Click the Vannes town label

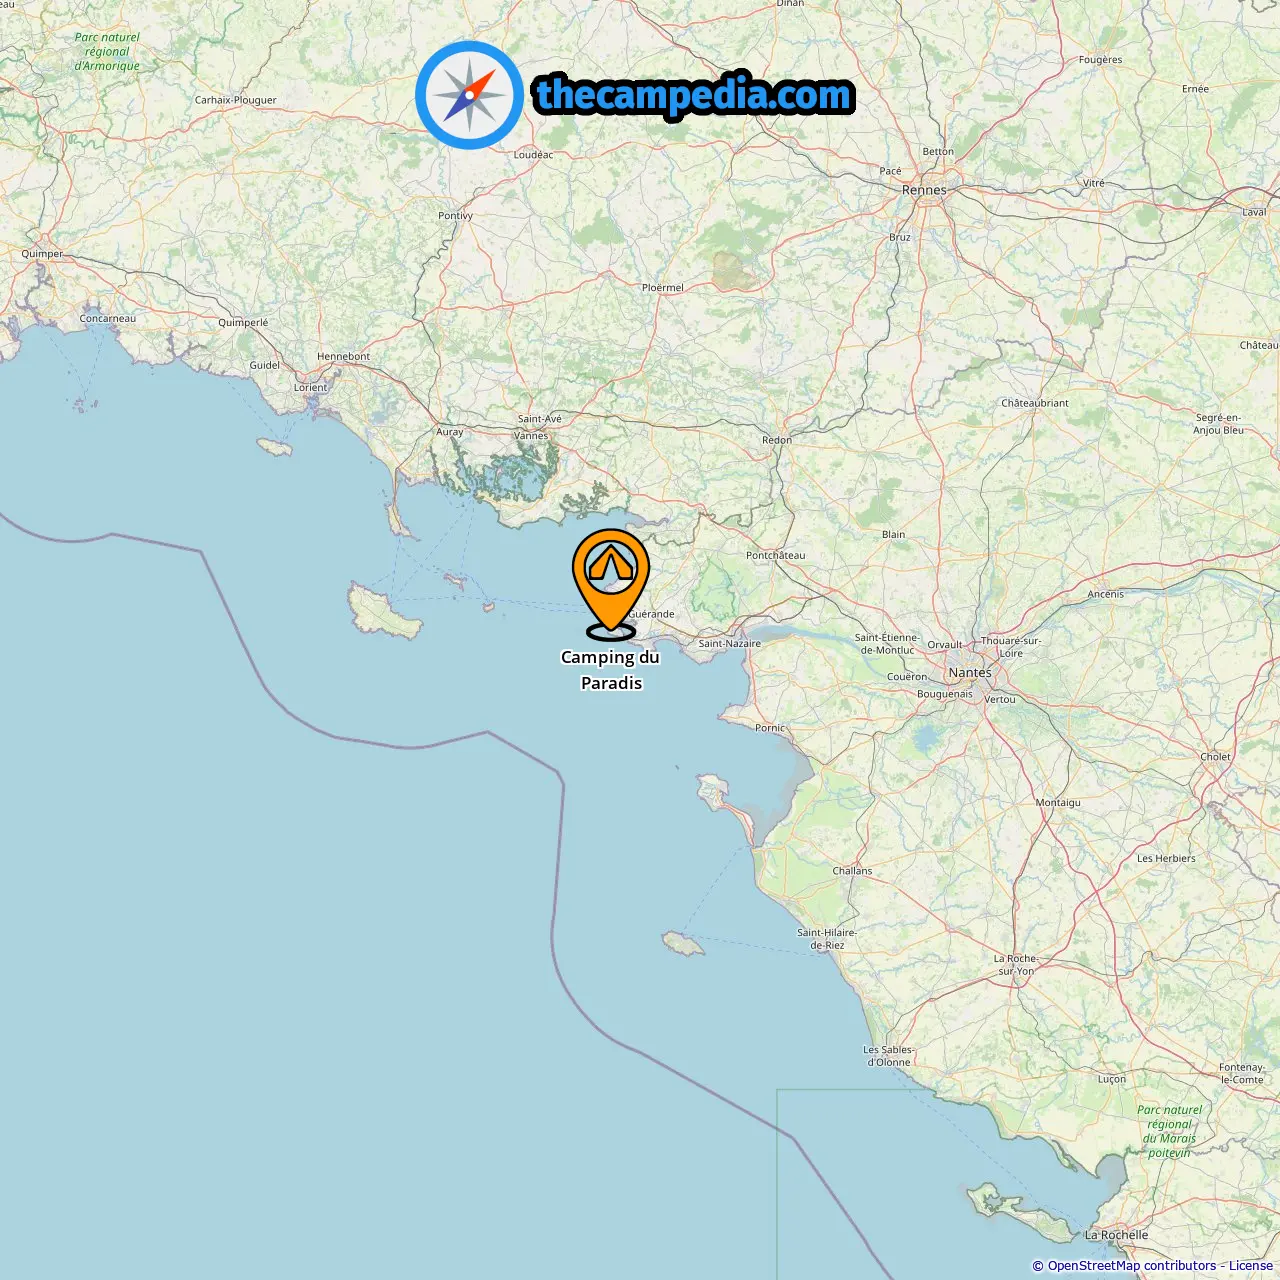pos(531,436)
